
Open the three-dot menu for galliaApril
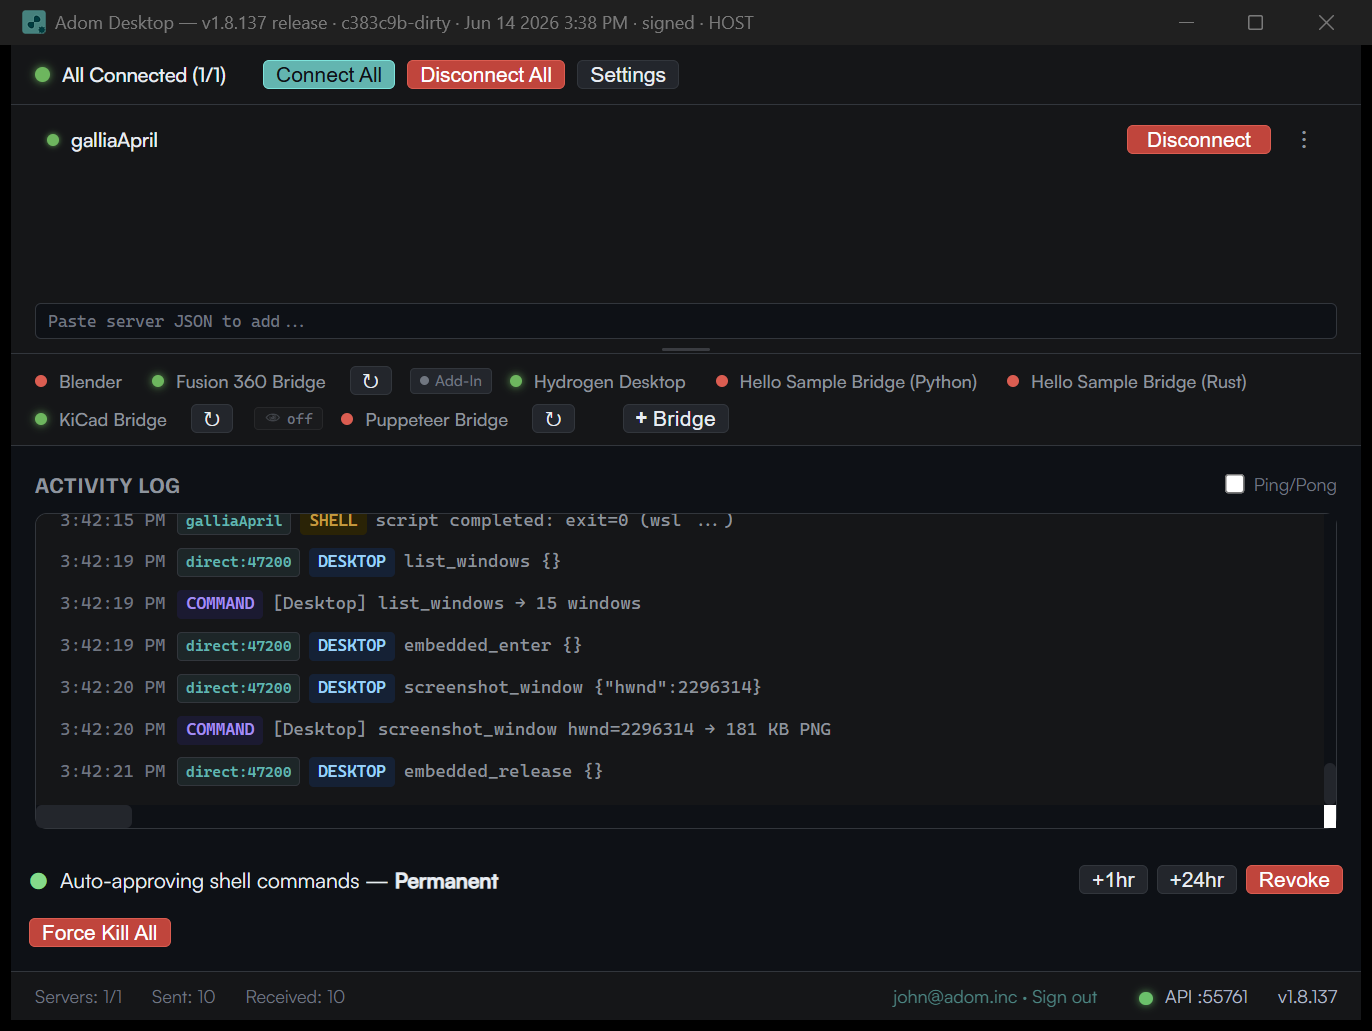pyautogui.click(x=1304, y=140)
